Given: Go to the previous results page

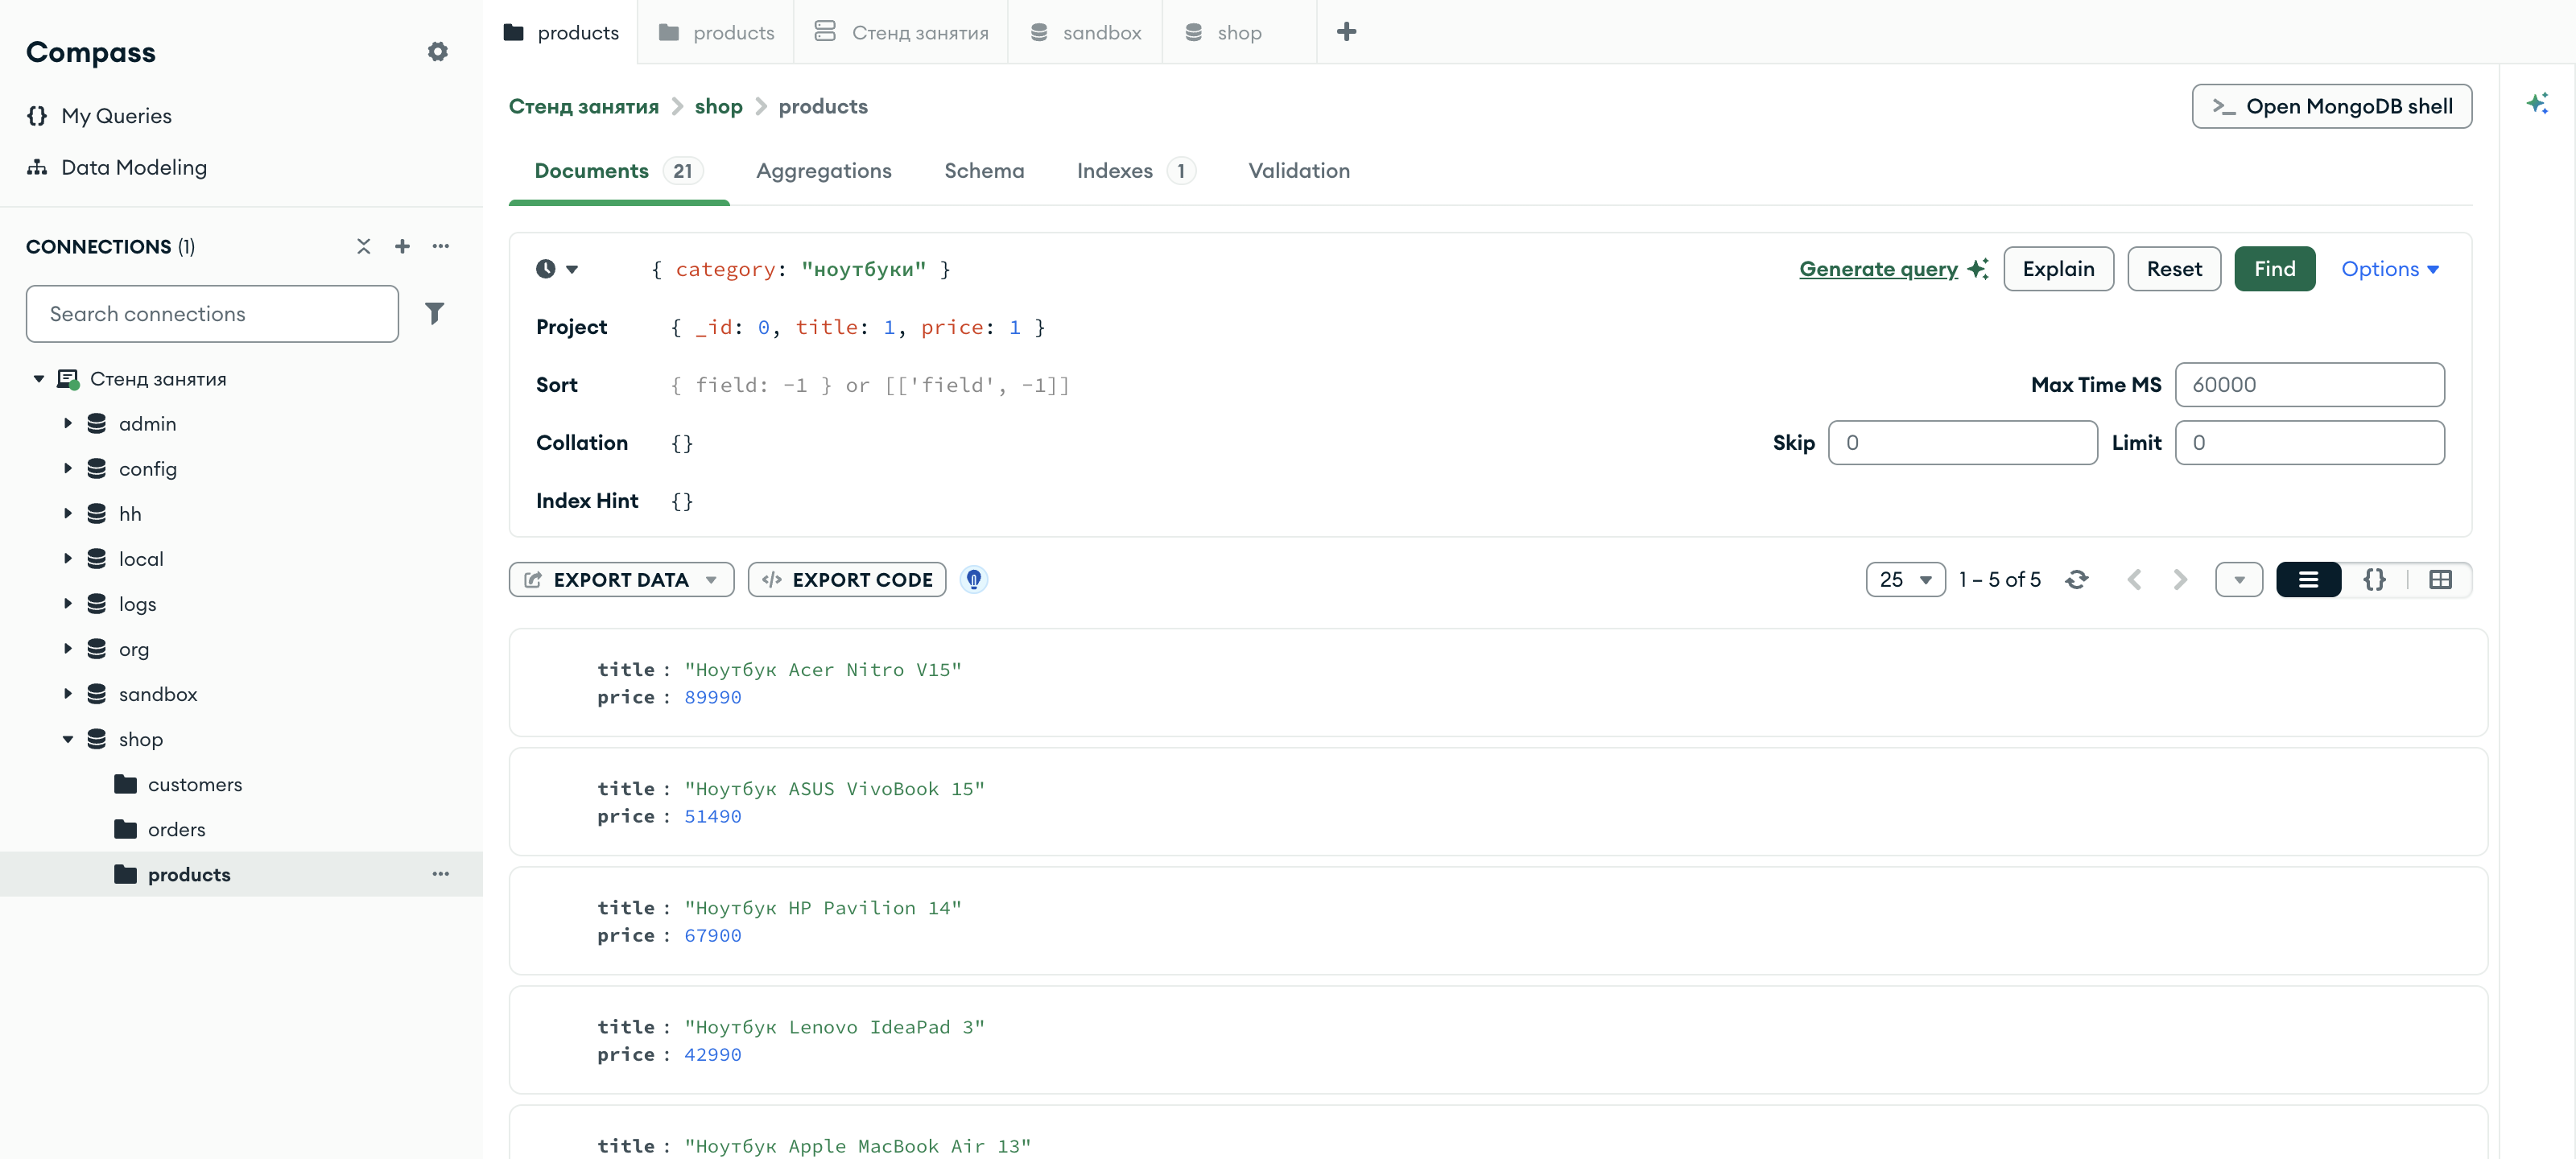Looking at the screenshot, I should pyautogui.click(x=2134, y=580).
